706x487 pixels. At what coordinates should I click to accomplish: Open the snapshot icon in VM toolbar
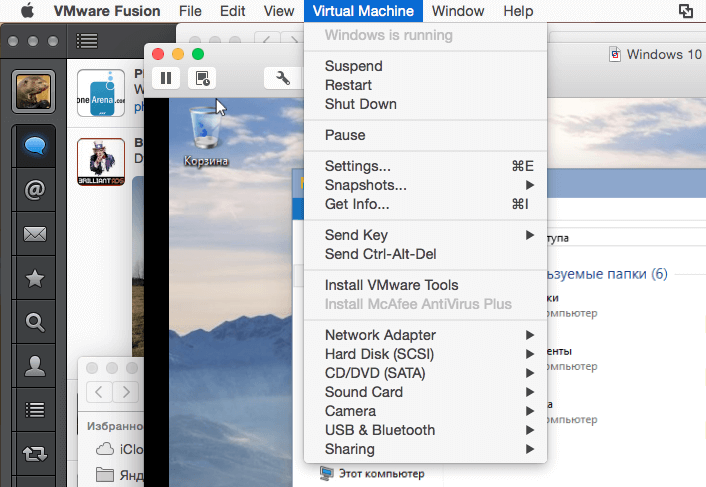coord(202,78)
